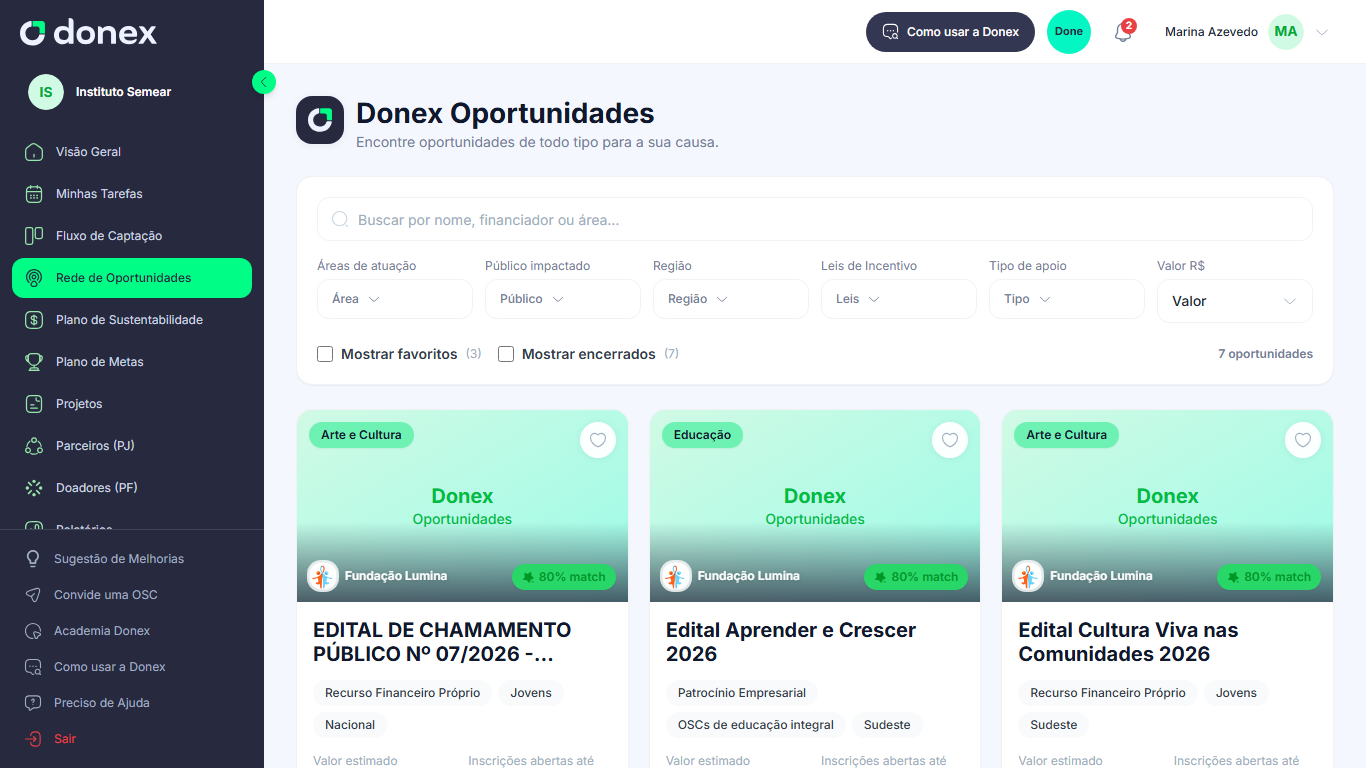Enable the Mostrar encerrados checkbox
1366x768 pixels.
coord(506,354)
